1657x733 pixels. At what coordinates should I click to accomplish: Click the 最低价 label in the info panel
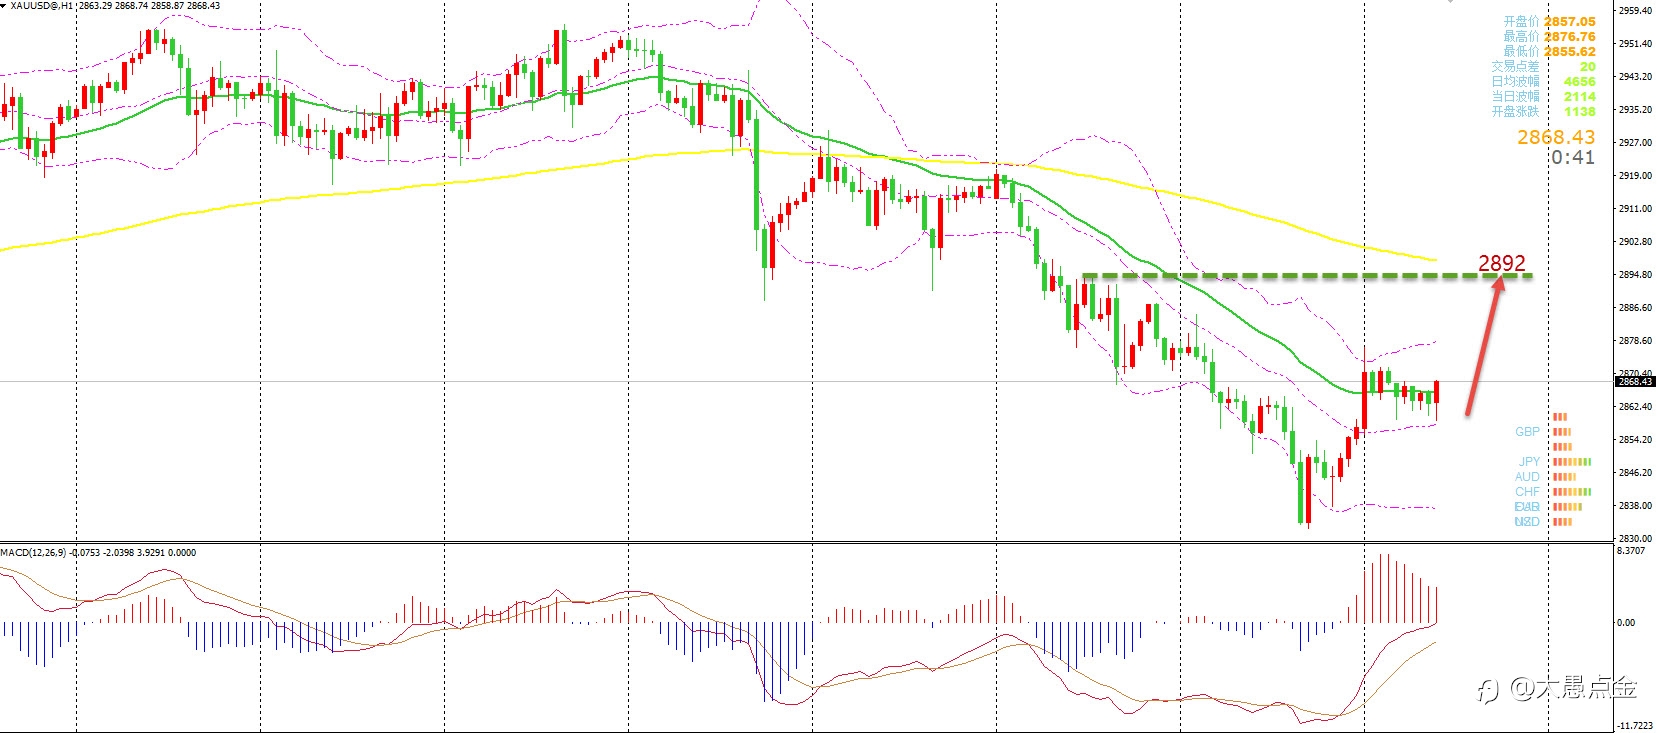[1521, 51]
